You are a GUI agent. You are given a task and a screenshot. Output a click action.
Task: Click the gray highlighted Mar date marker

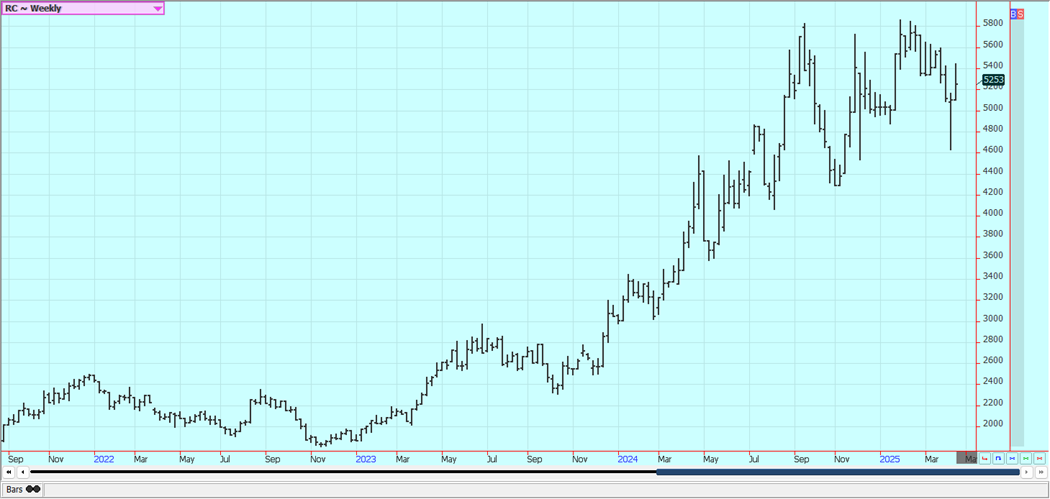pos(967,458)
